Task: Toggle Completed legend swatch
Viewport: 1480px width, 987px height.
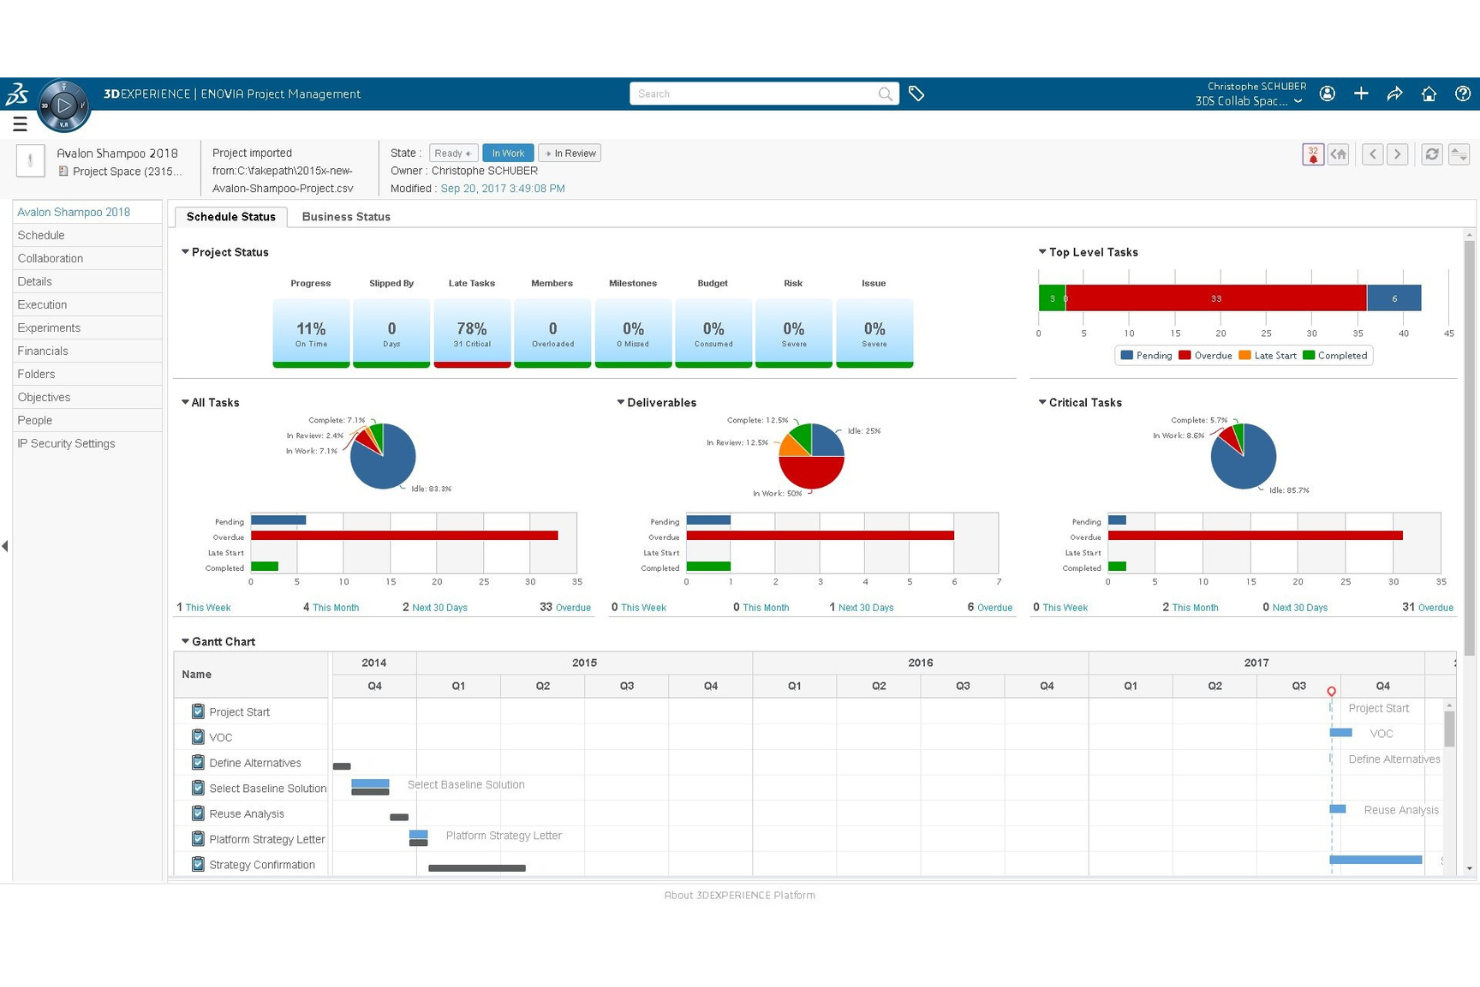Action: [x=1308, y=355]
